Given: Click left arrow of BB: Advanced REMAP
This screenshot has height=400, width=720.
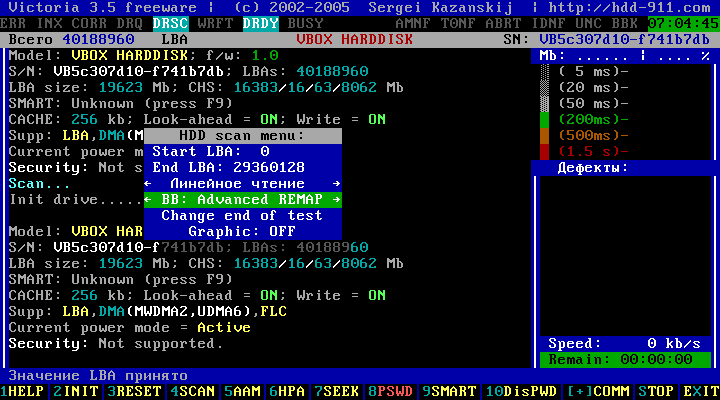Looking at the screenshot, I should [148, 200].
